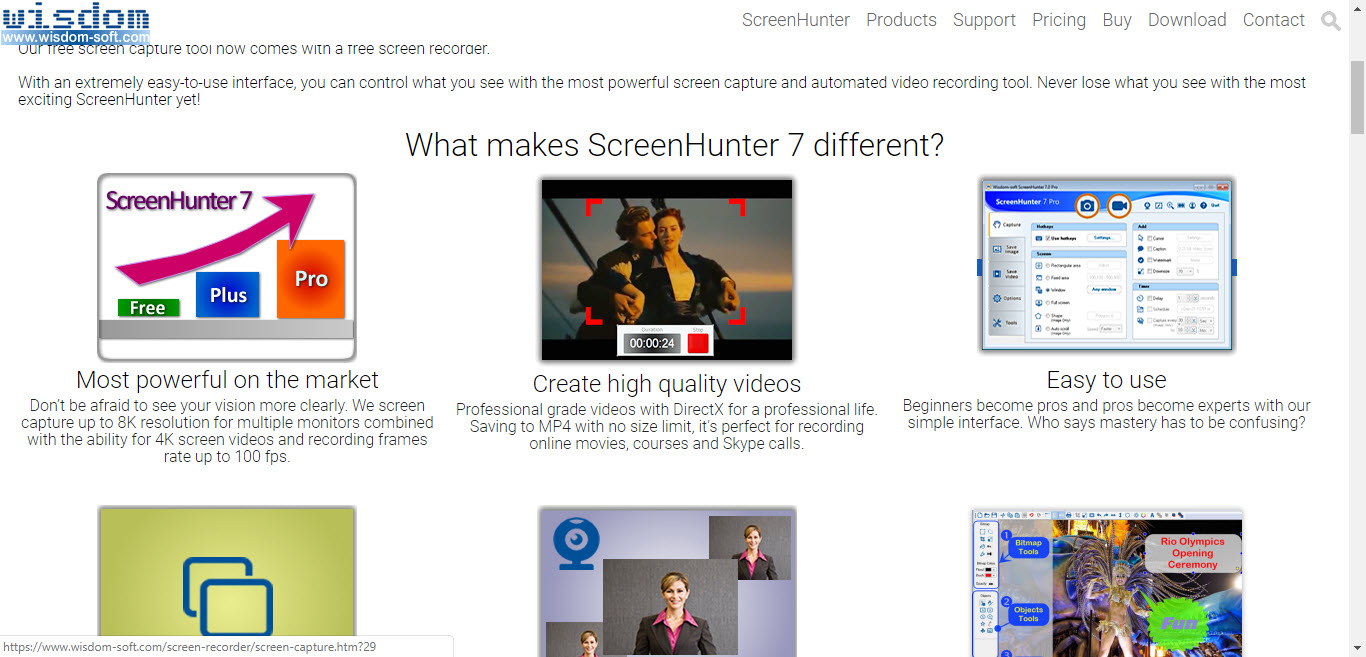Open the search magnifier icon in site header
Screen dimensions: 1366x657
pyautogui.click(x=1330, y=20)
